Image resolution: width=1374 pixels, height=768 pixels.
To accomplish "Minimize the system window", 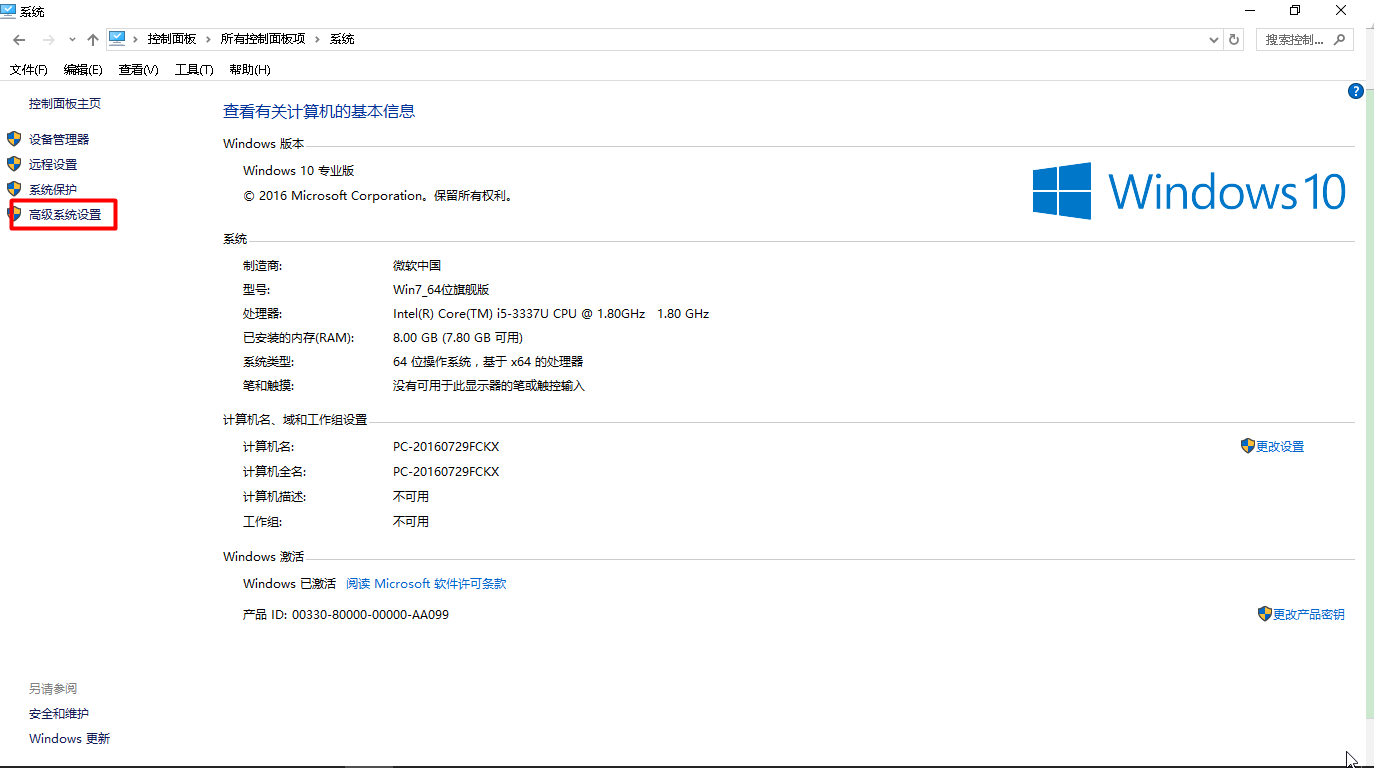I will pyautogui.click(x=1249, y=10).
